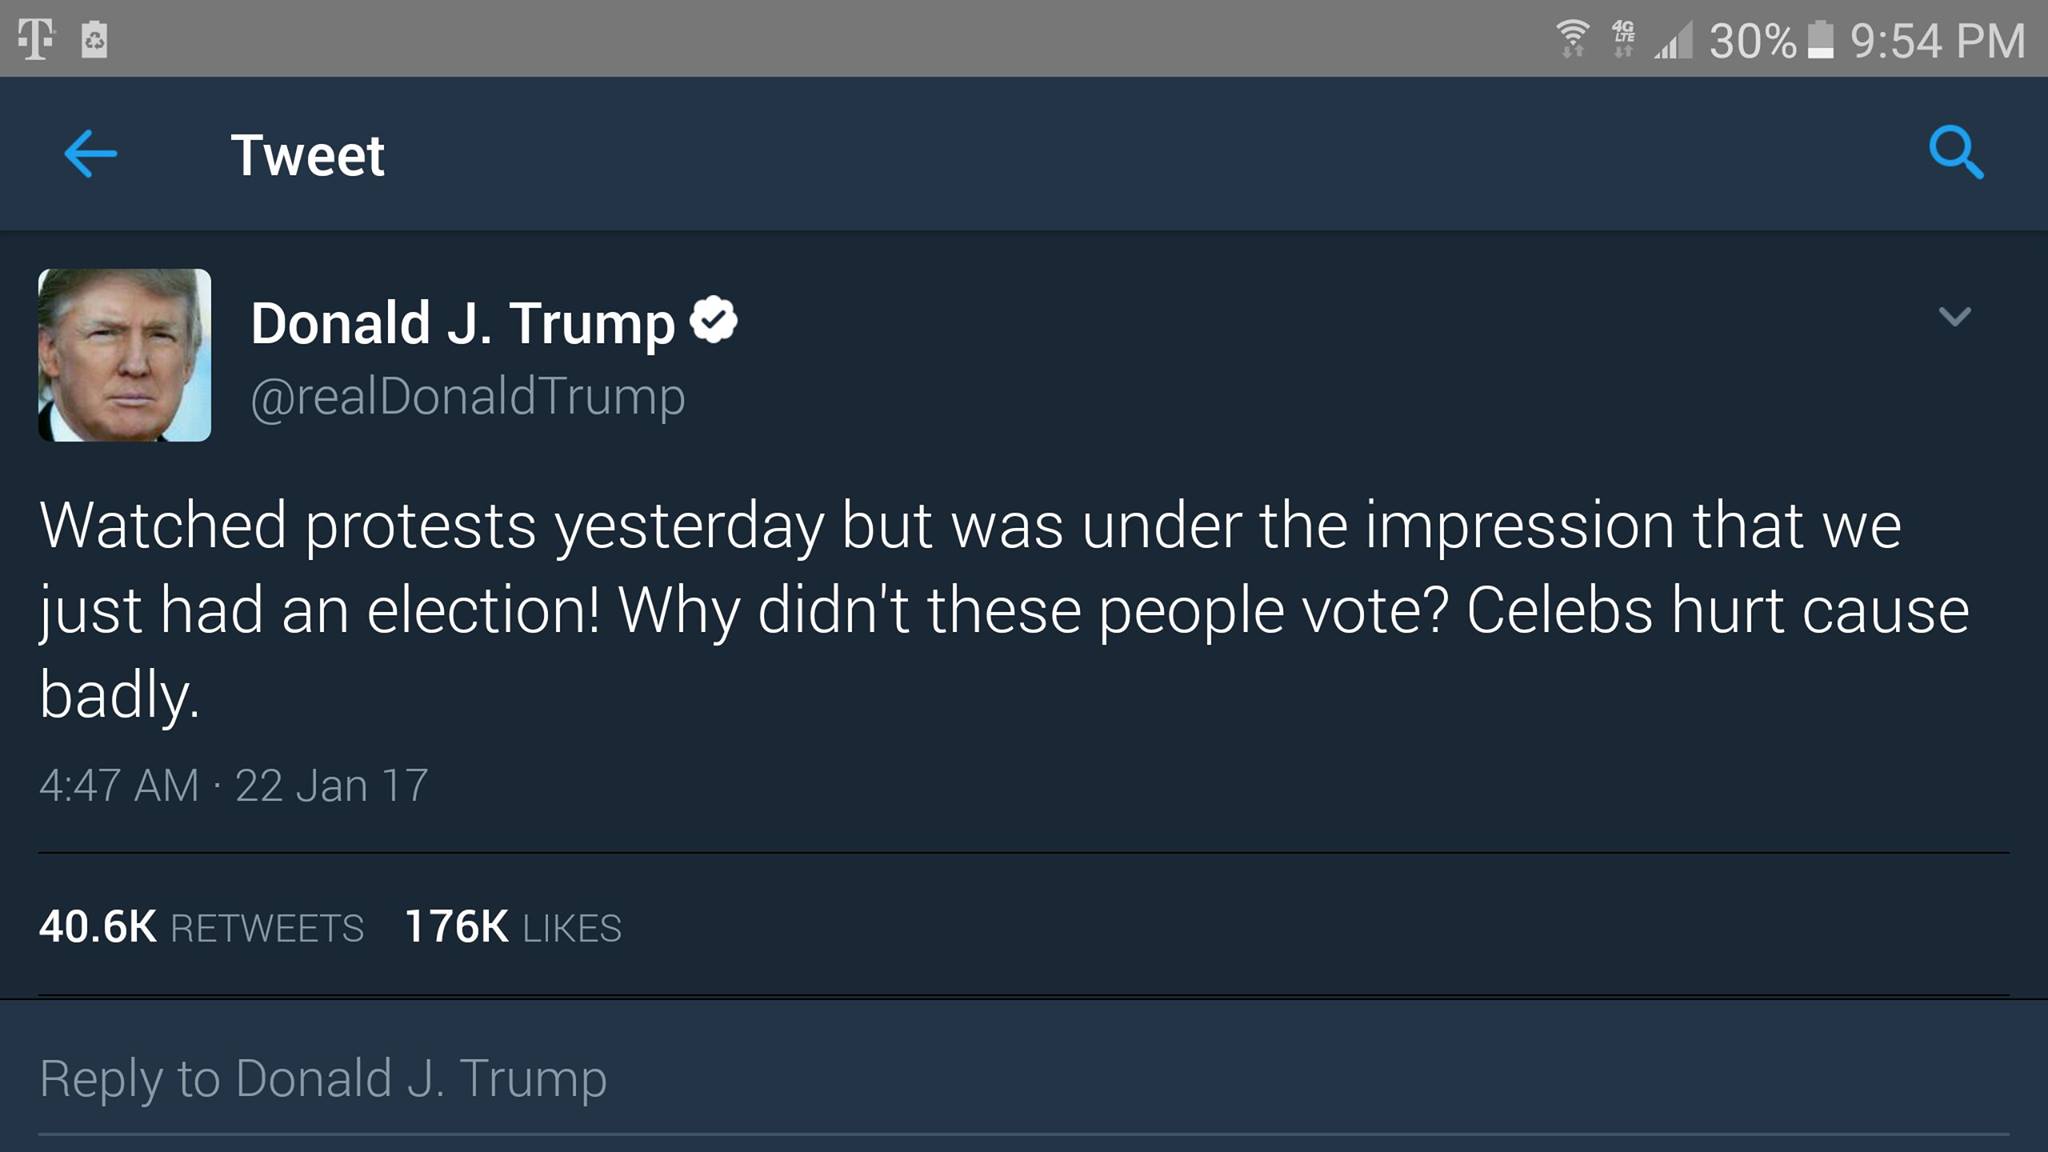
Task: Click the blue verified badge
Action: click(713, 320)
